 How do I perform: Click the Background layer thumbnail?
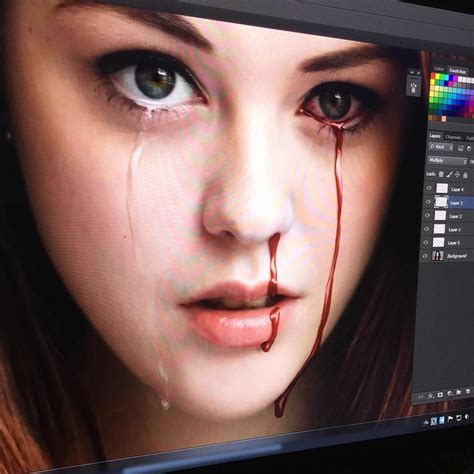tap(438, 256)
